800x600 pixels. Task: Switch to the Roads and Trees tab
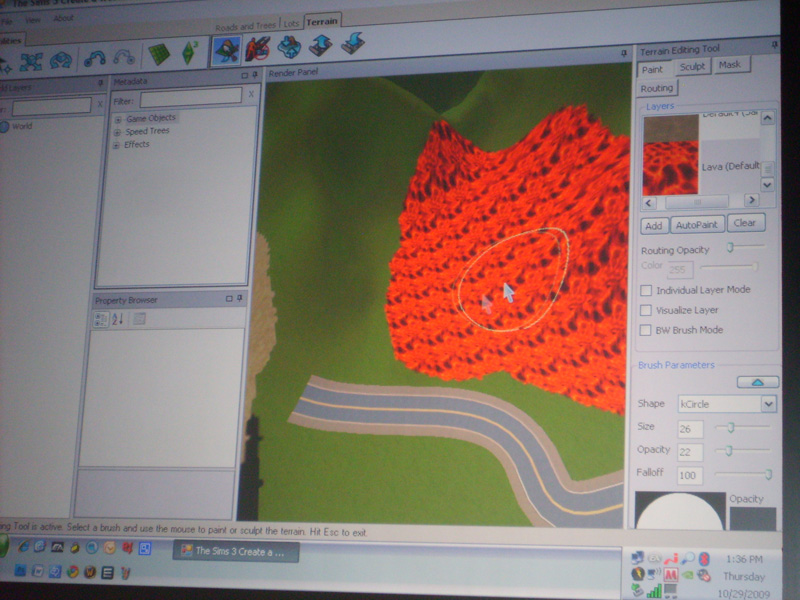[245, 26]
